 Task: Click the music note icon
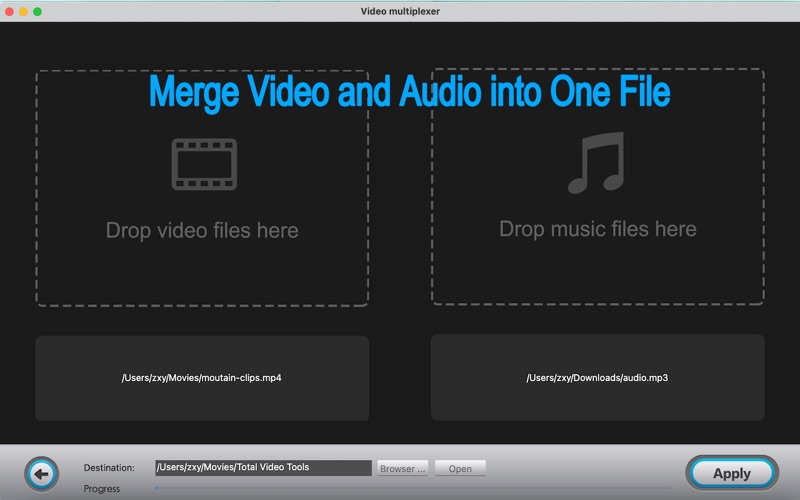596,164
